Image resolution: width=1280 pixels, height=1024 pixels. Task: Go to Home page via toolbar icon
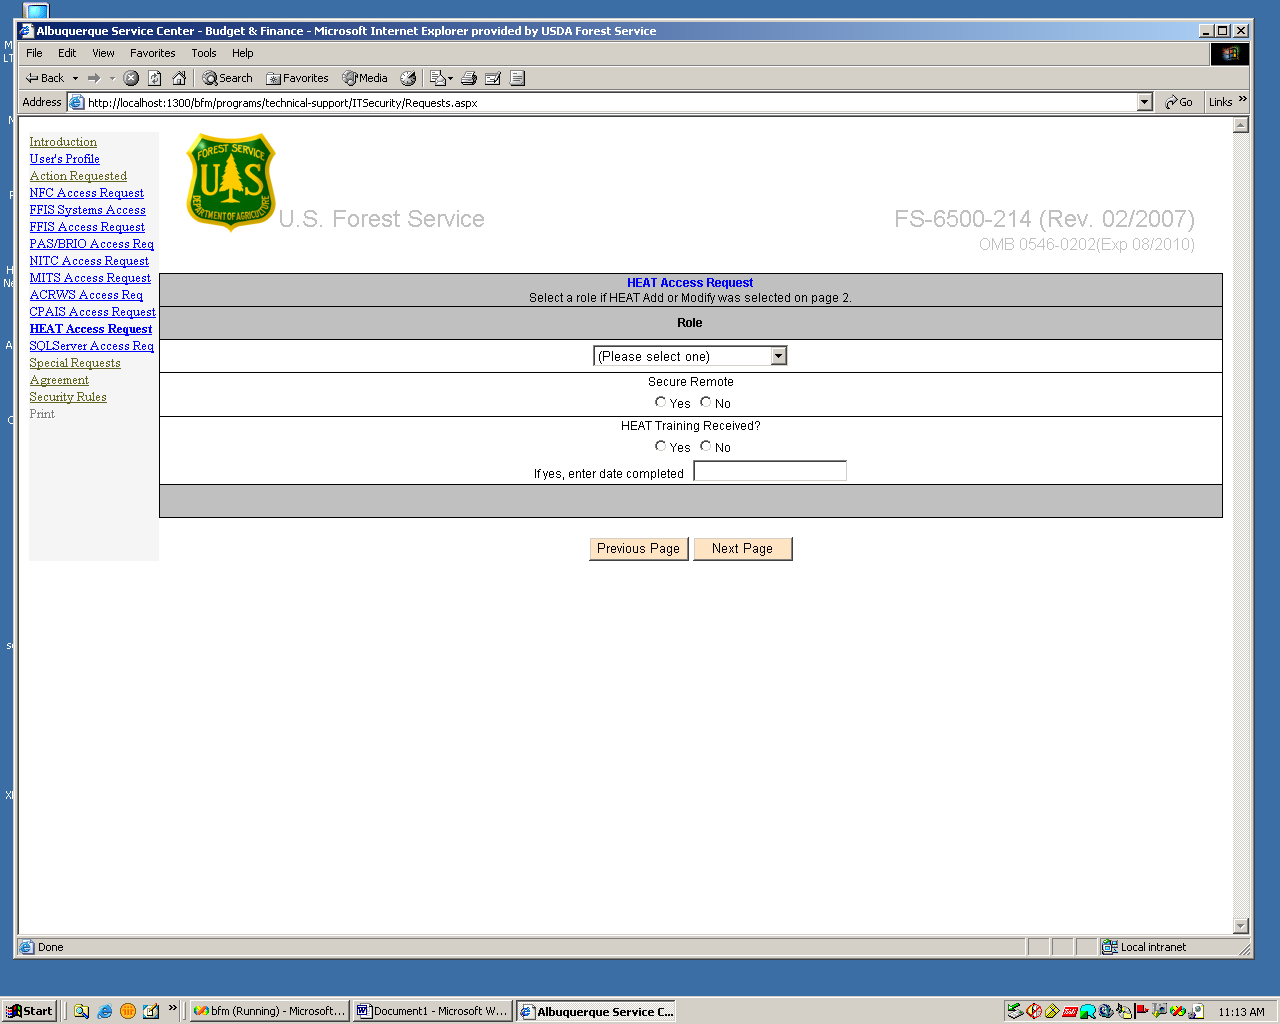point(179,78)
